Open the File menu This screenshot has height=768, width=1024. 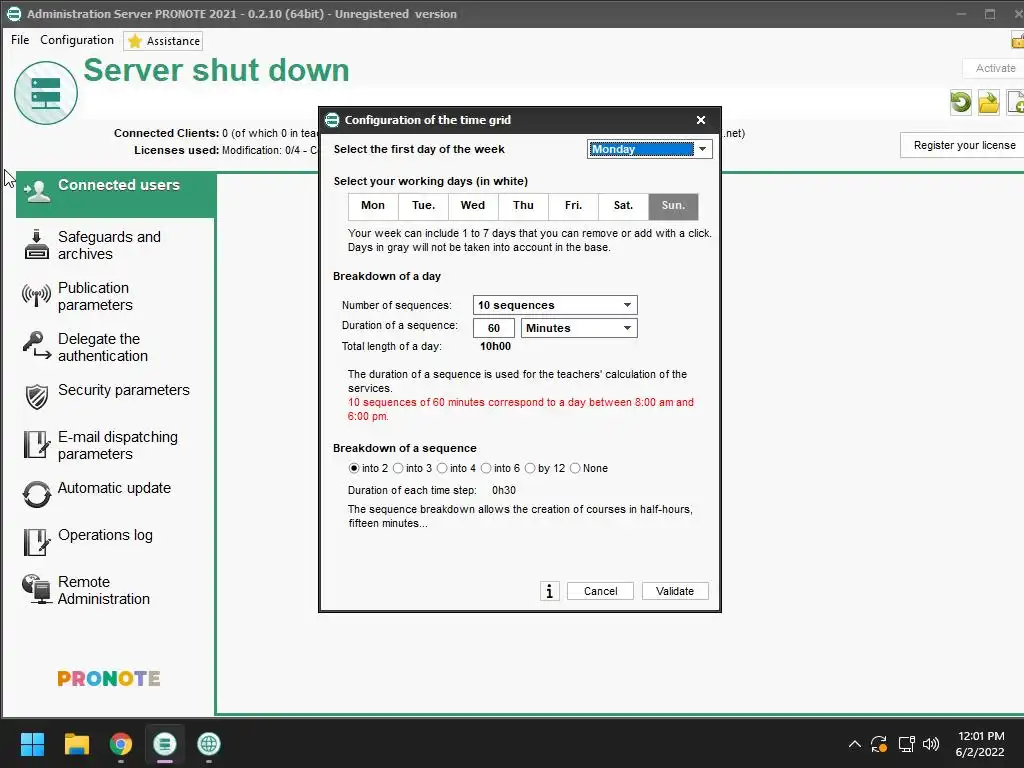click(x=20, y=40)
